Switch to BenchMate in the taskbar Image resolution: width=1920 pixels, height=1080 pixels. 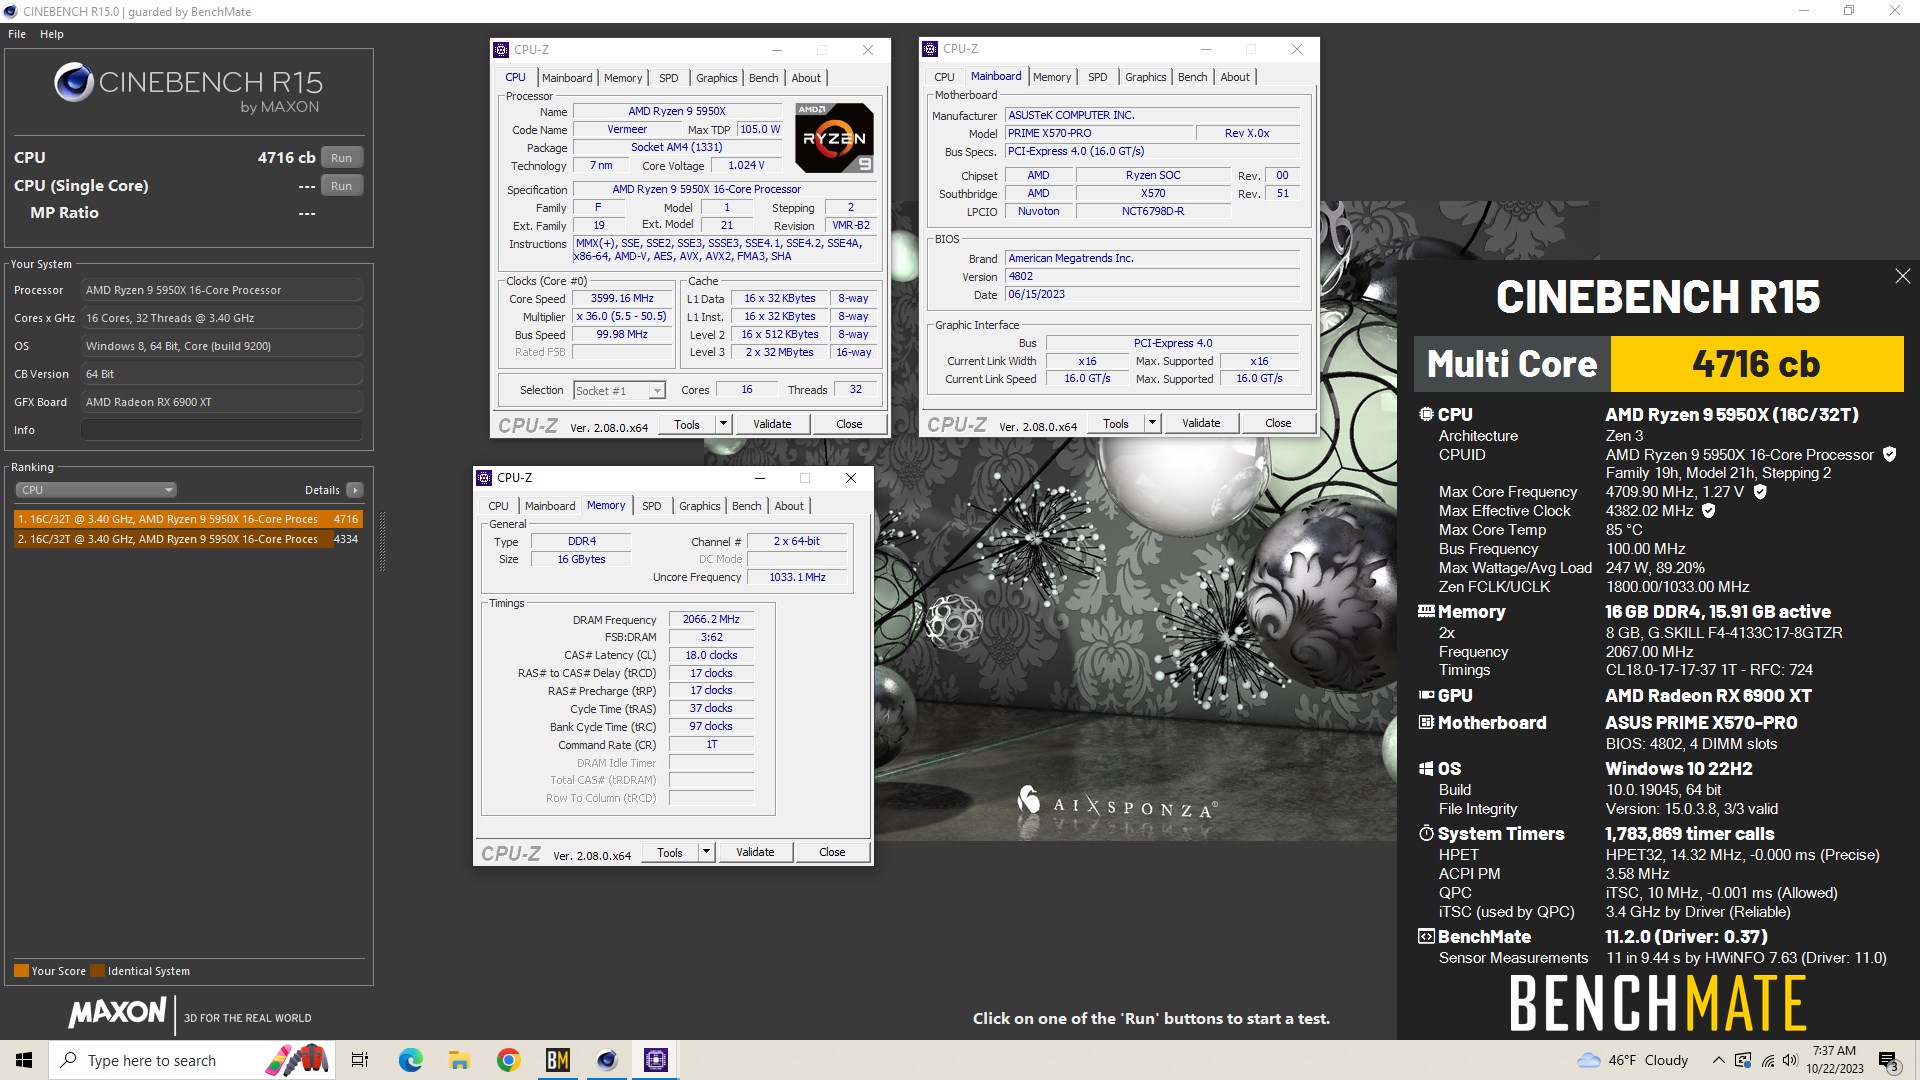click(557, 1060)
